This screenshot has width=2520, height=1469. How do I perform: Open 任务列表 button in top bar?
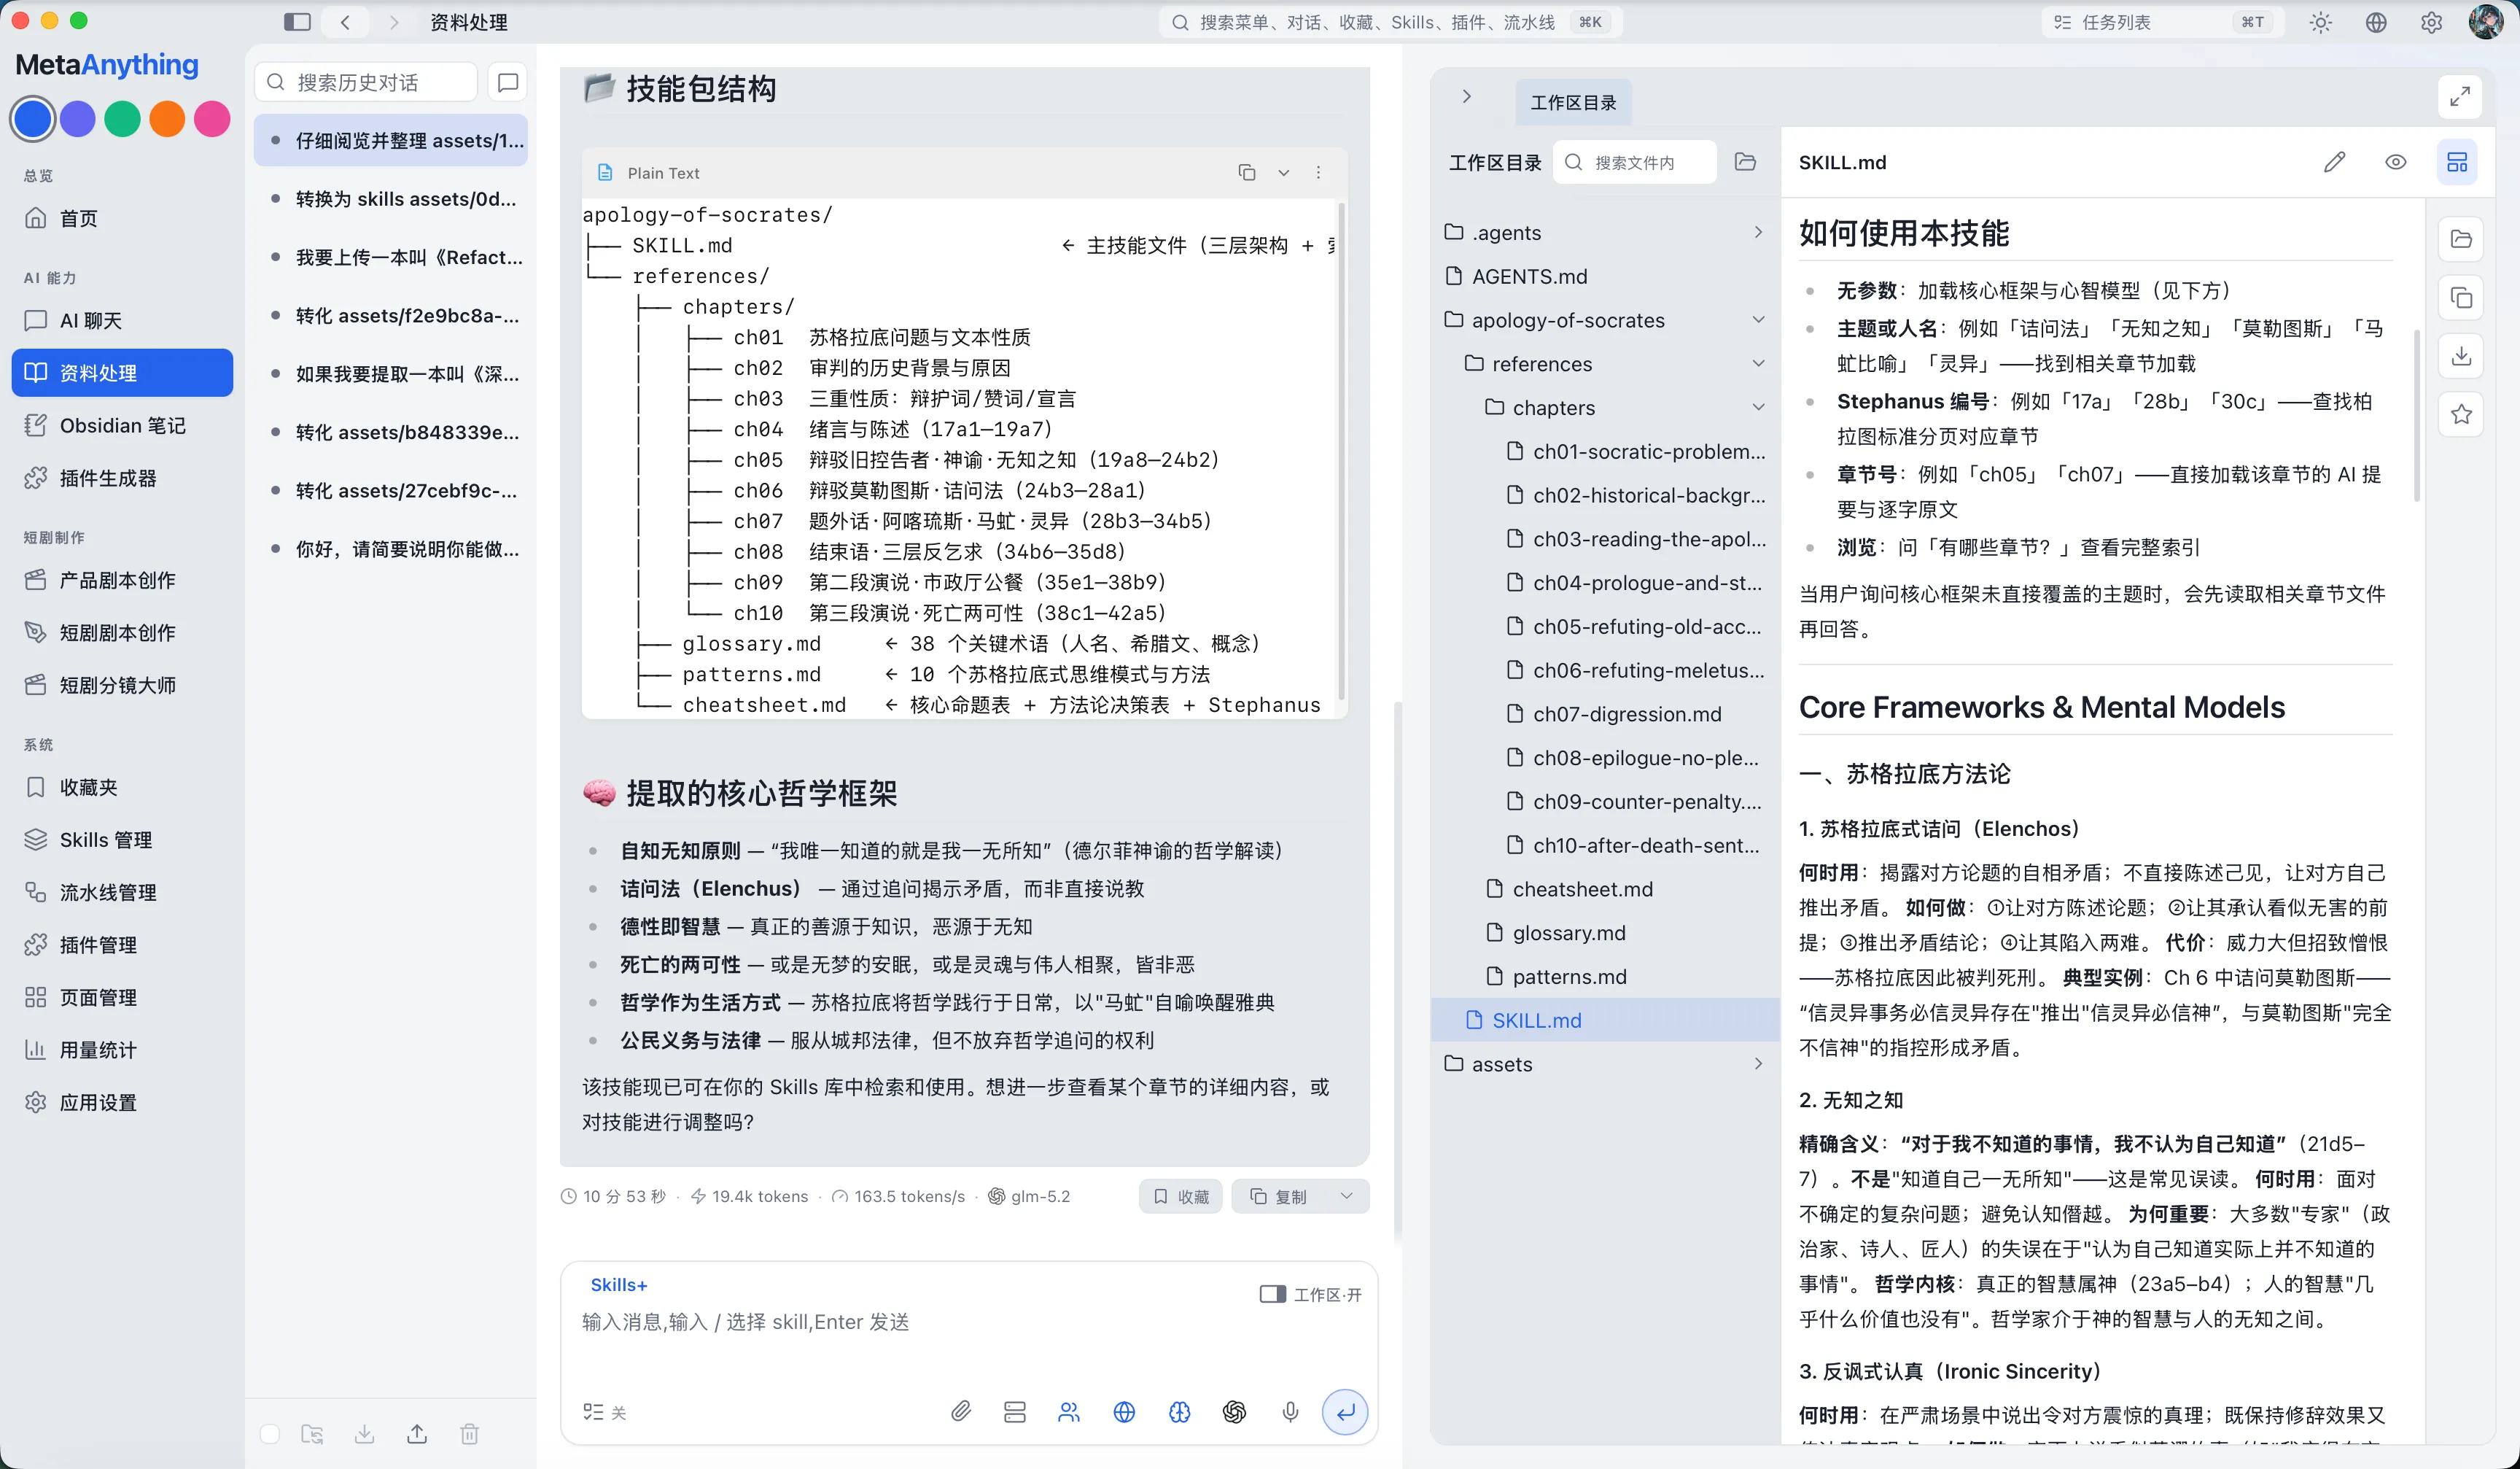coord(2162,22)
